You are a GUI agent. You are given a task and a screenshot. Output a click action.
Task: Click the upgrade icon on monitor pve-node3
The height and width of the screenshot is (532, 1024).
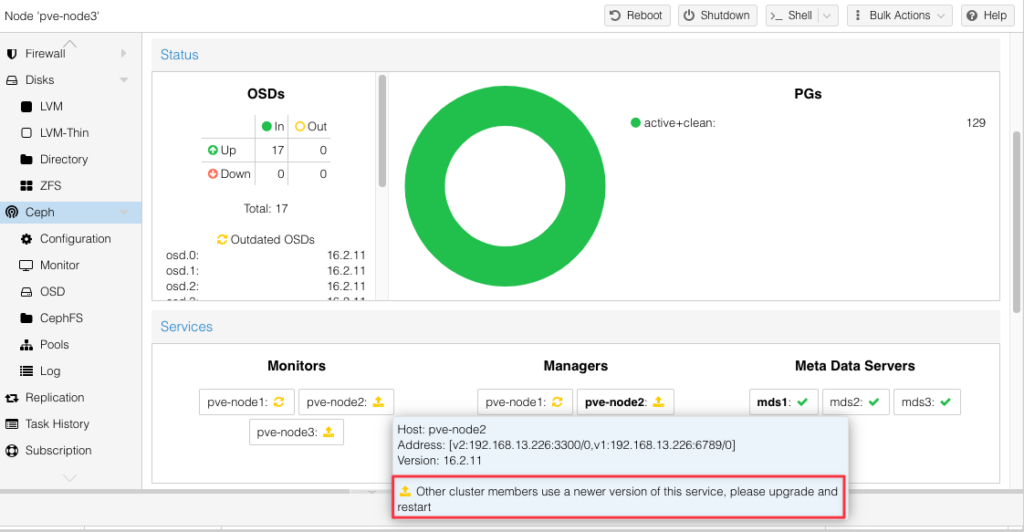tap(328, 432)
